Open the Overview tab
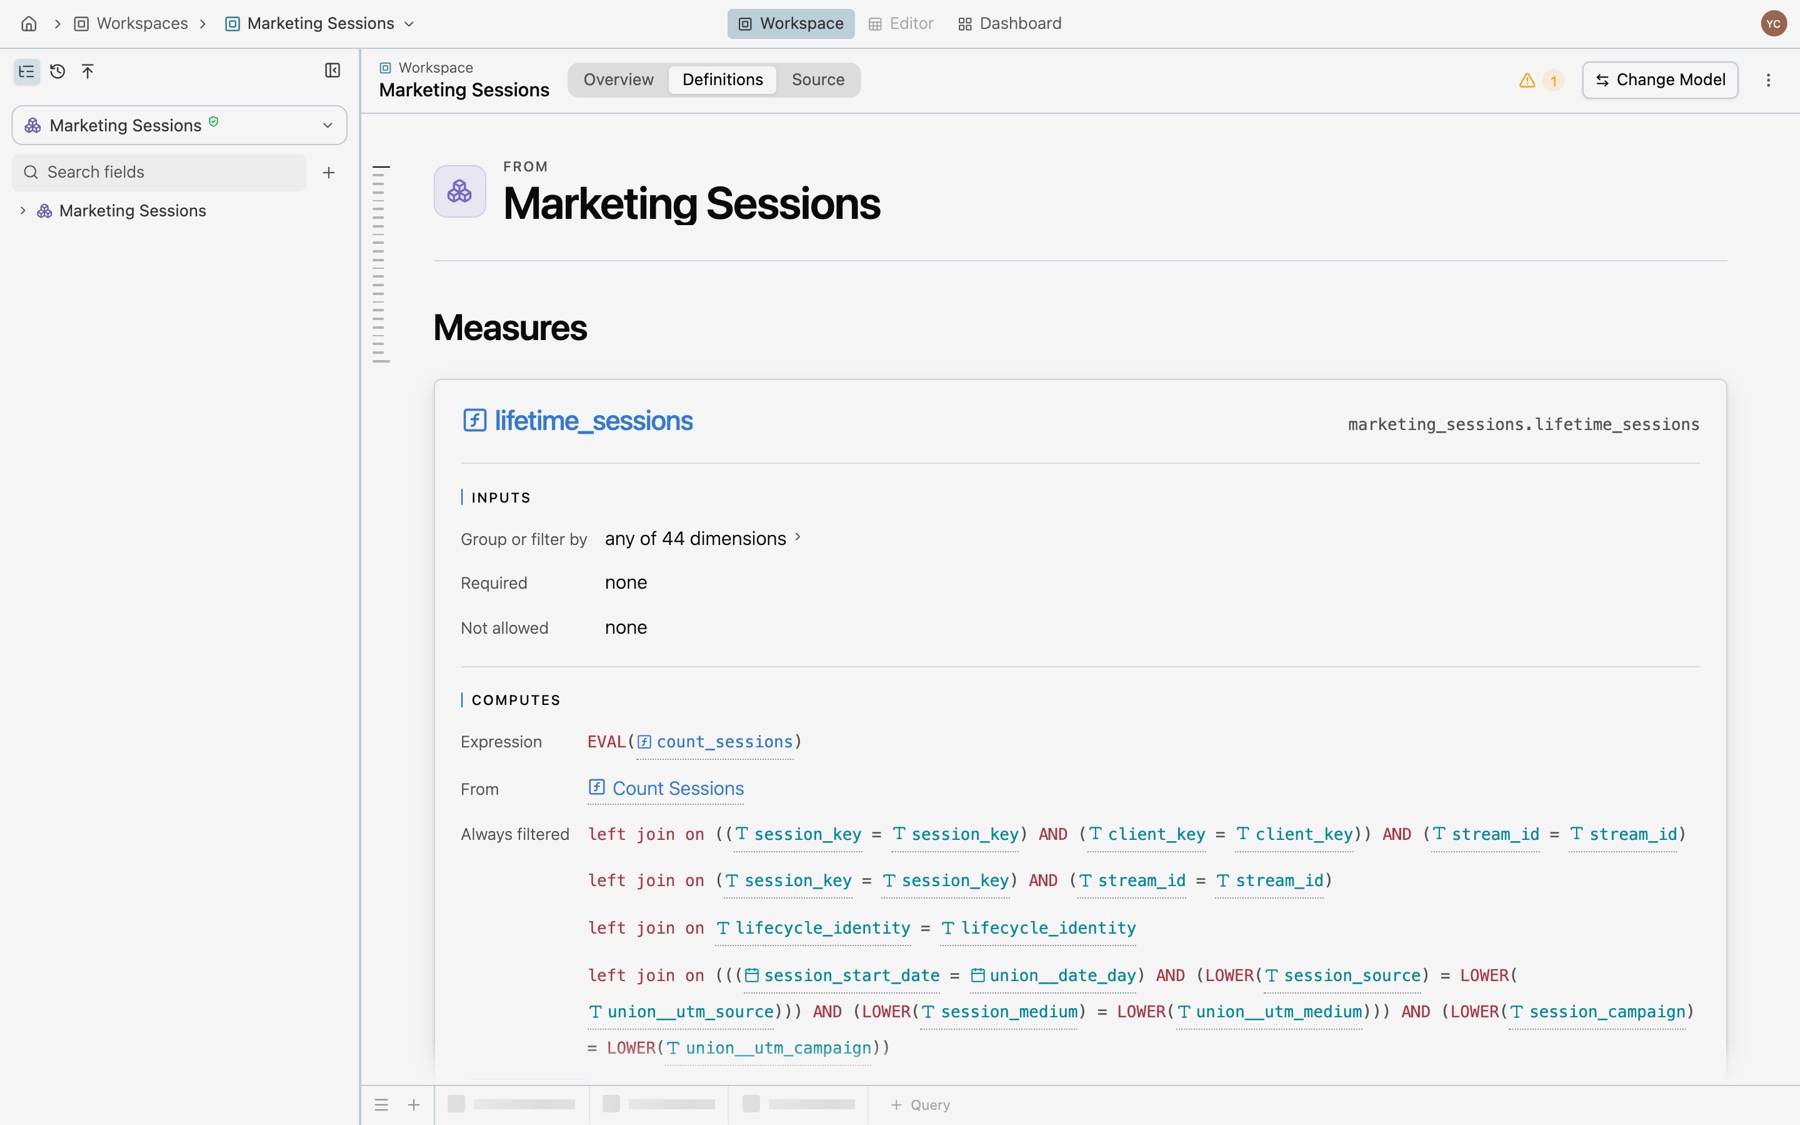 [x=618, y=80]
